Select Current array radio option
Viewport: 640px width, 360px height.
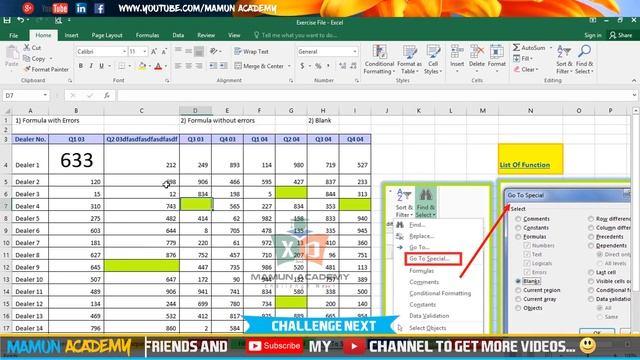click(518, 299)
